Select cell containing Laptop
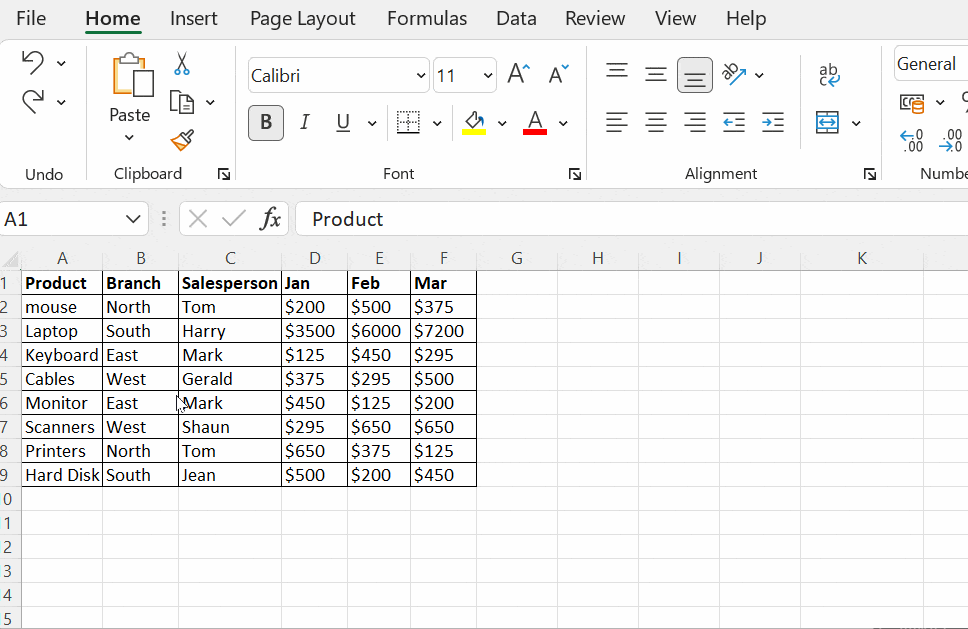Screen dimensions: 968x629 (61, 331)
